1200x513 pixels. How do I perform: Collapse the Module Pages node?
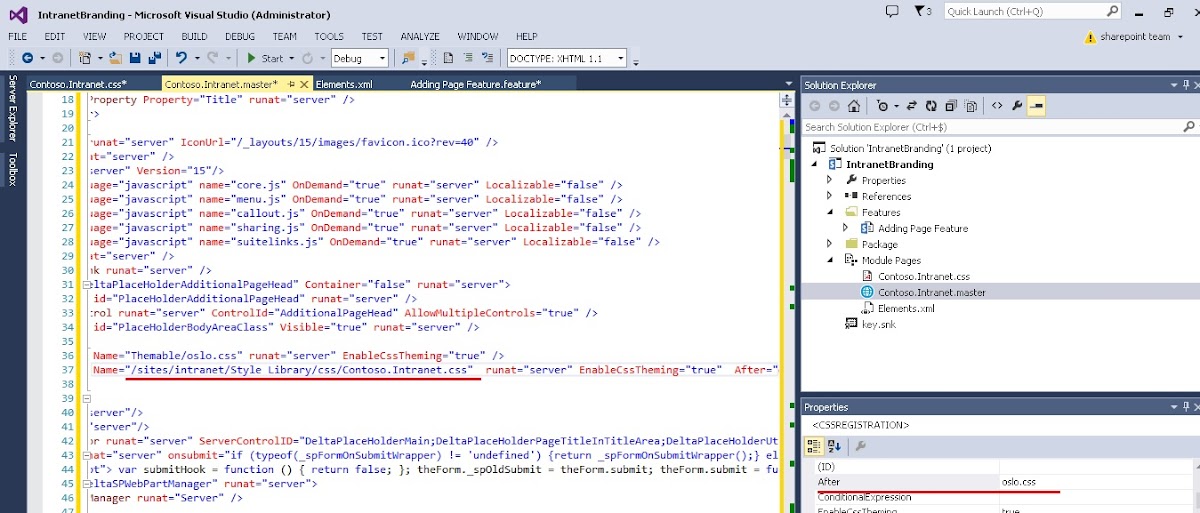(829, 260)
